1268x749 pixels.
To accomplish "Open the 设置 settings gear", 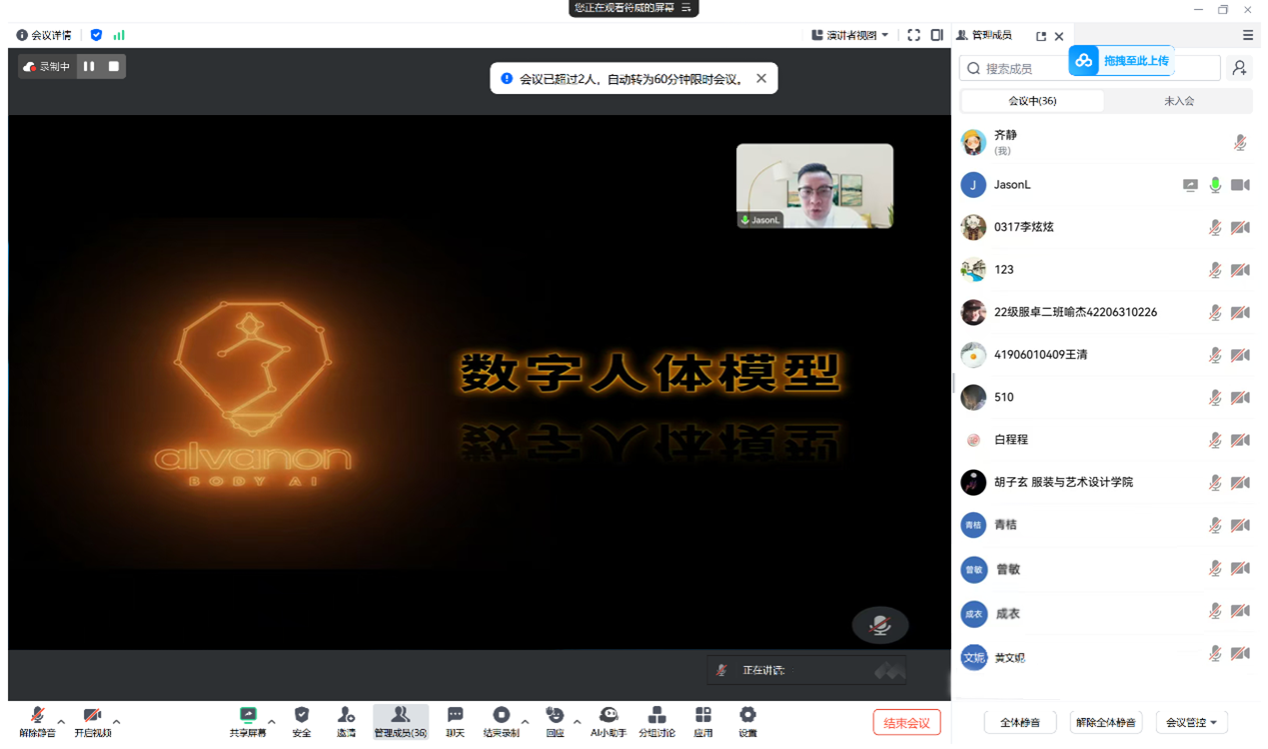I will coord(747,720).
